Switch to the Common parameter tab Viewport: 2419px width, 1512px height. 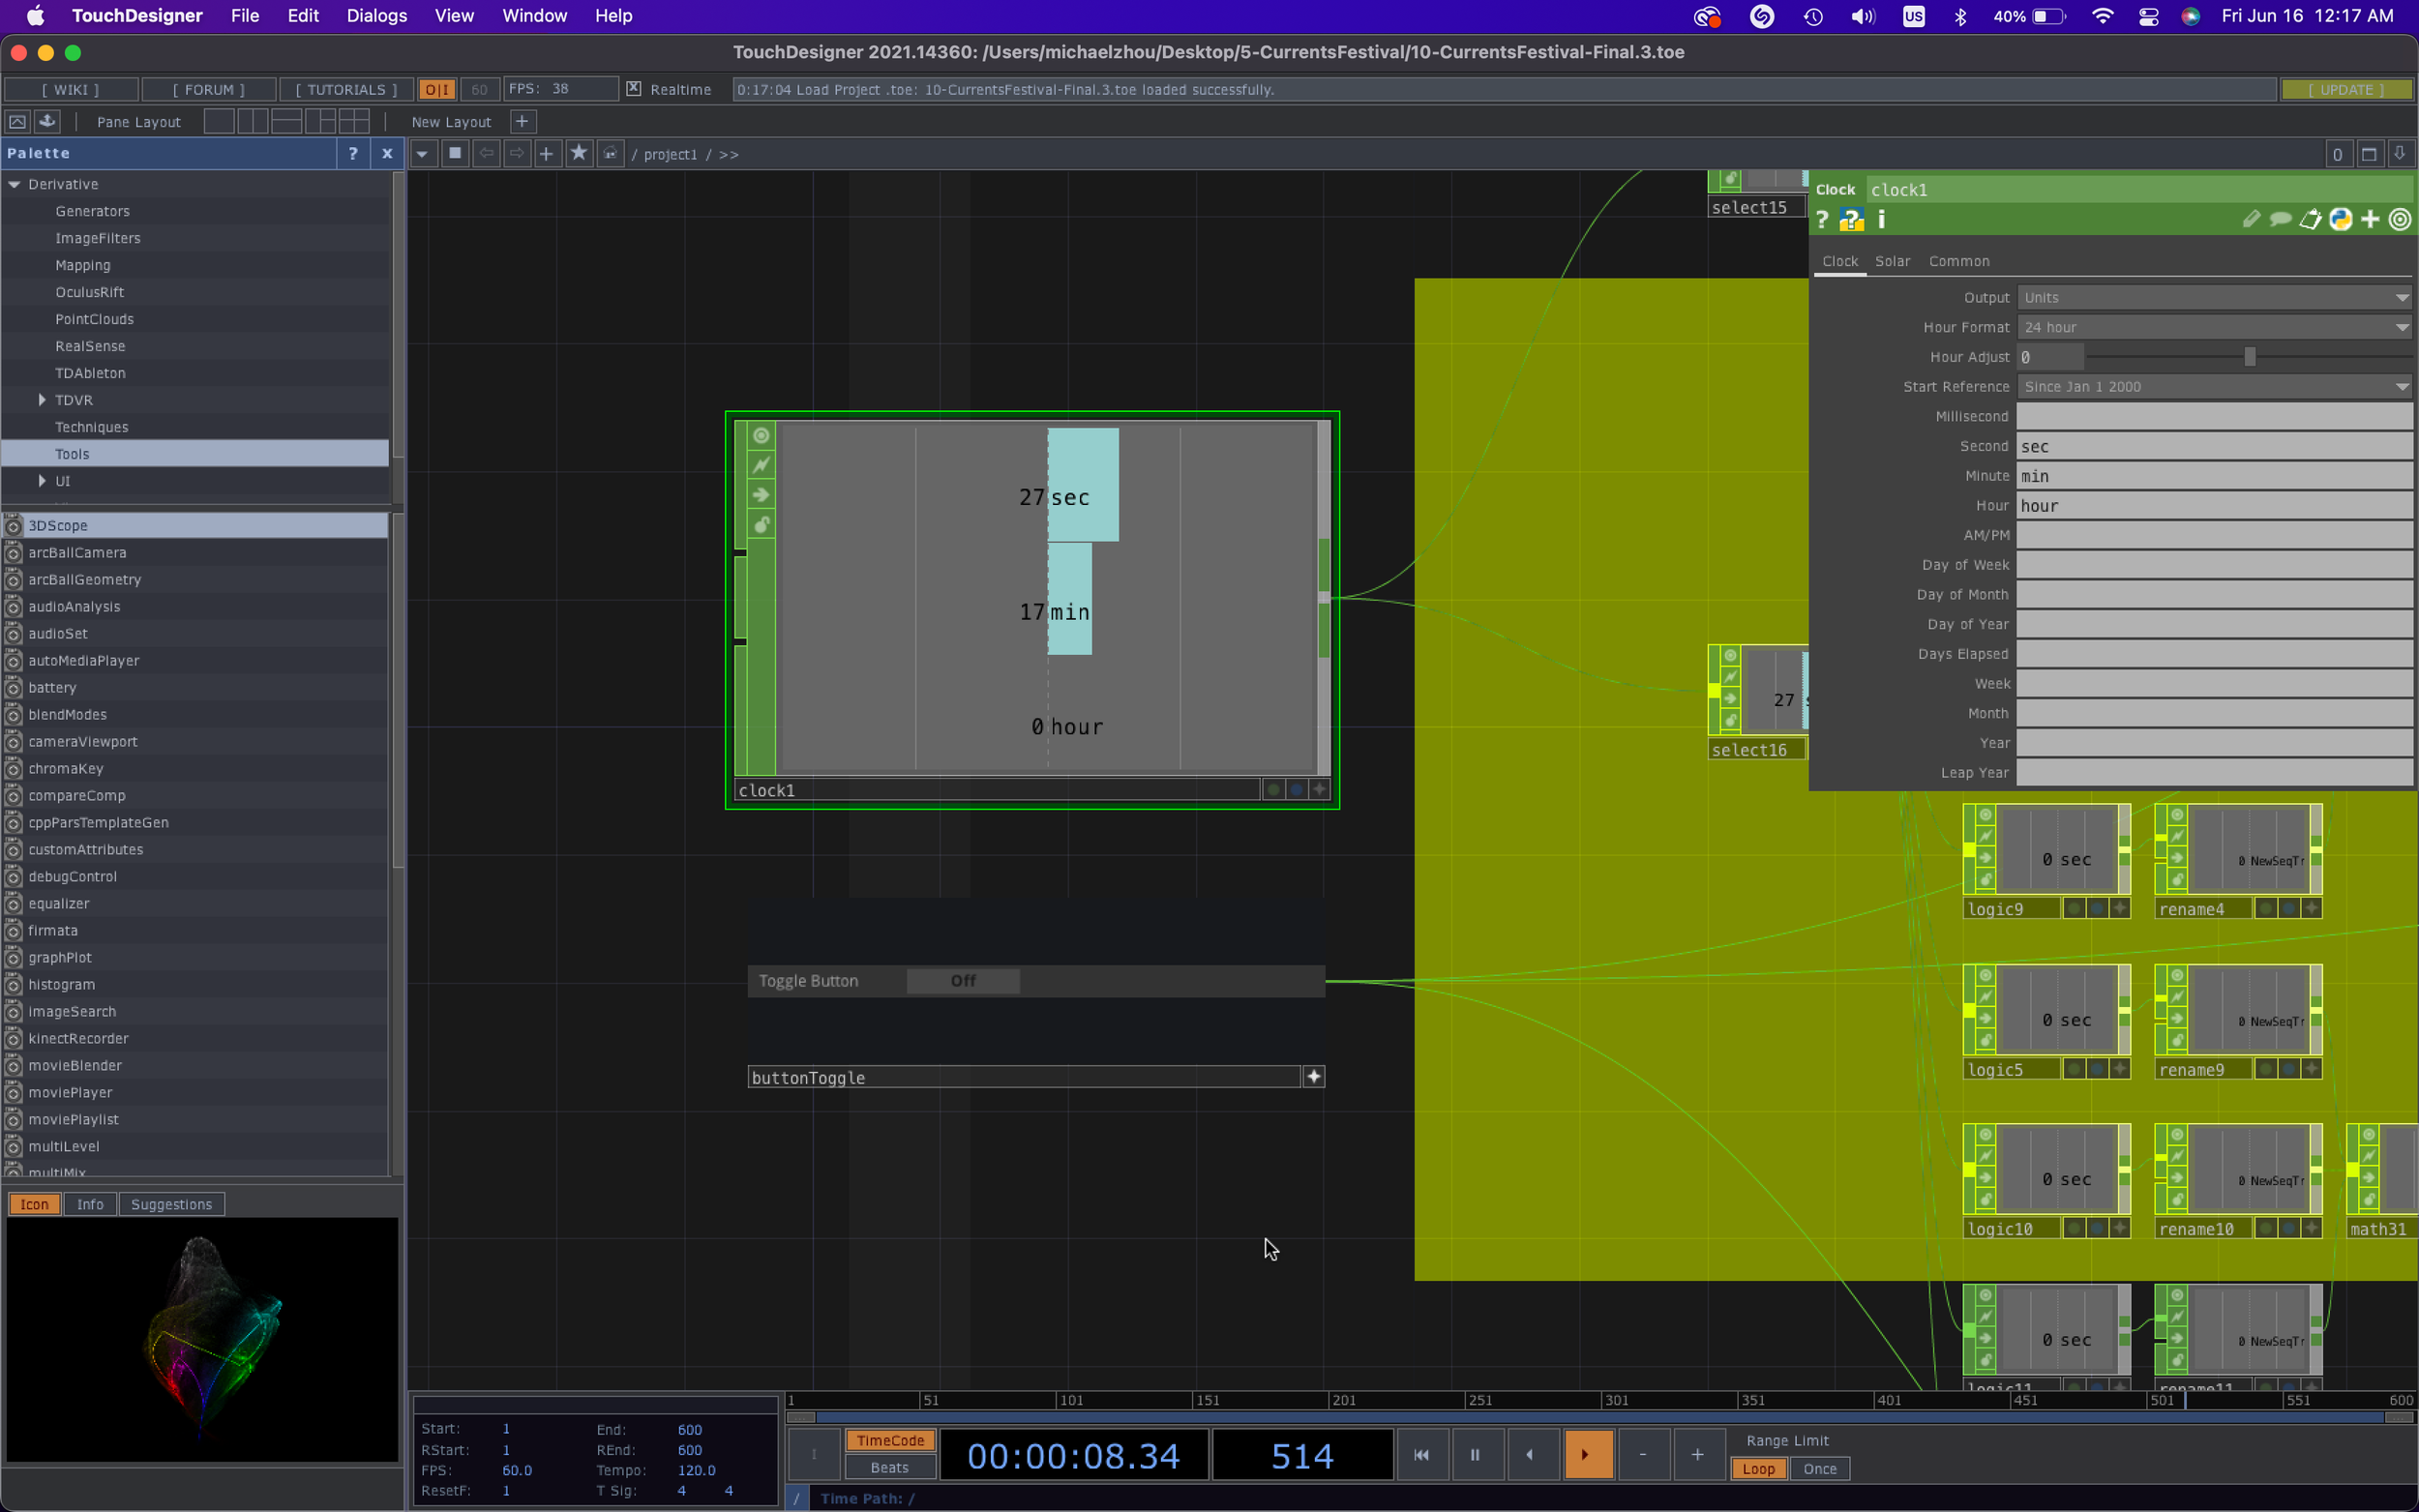[x=1958, y=261]
